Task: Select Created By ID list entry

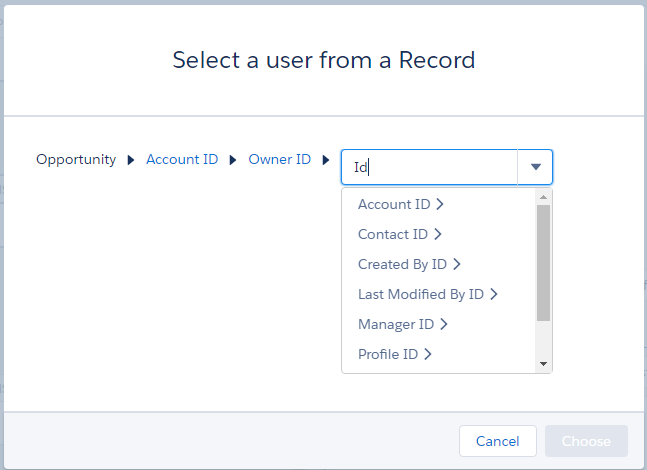Action: (x=402, y=264)
